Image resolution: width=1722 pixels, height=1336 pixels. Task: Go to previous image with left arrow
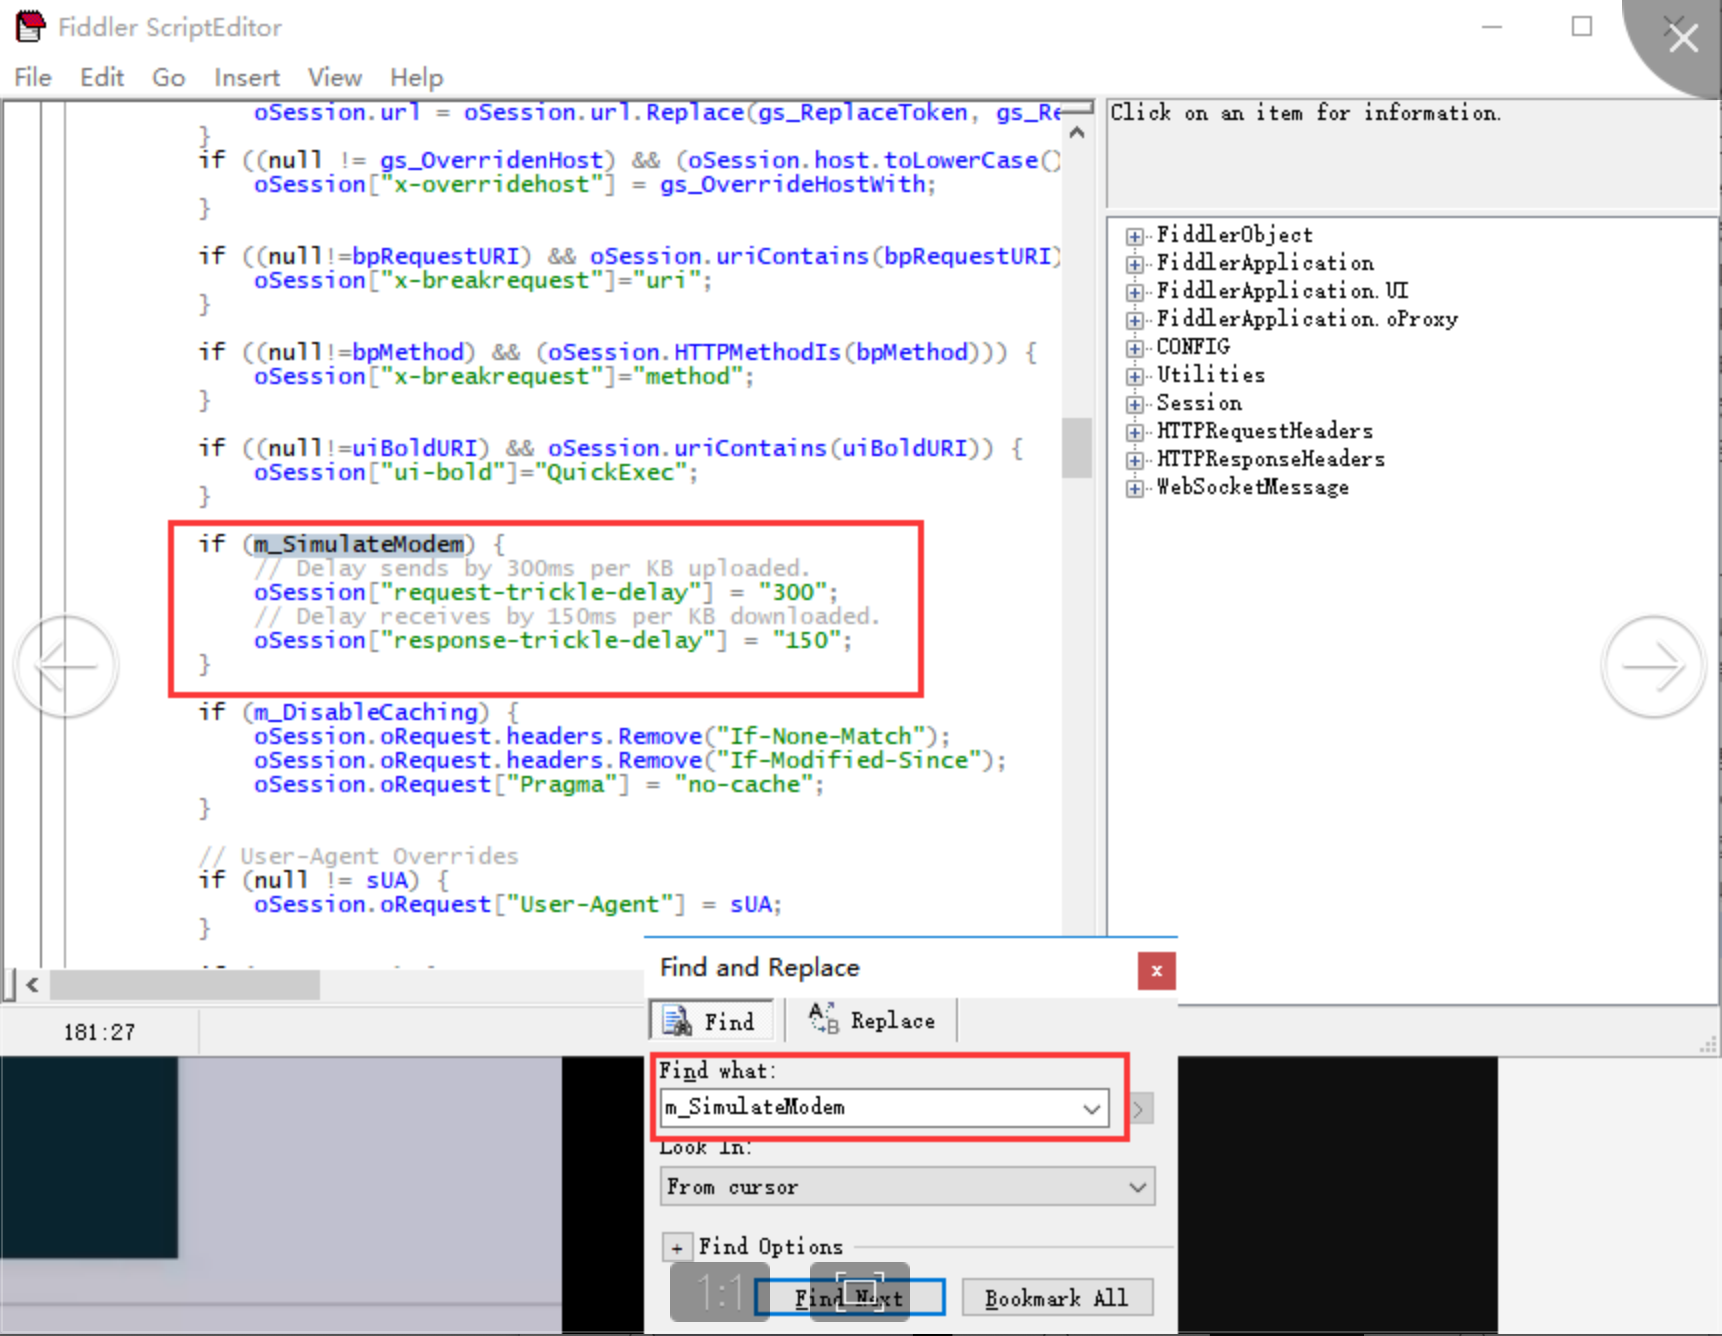point(67,666)
